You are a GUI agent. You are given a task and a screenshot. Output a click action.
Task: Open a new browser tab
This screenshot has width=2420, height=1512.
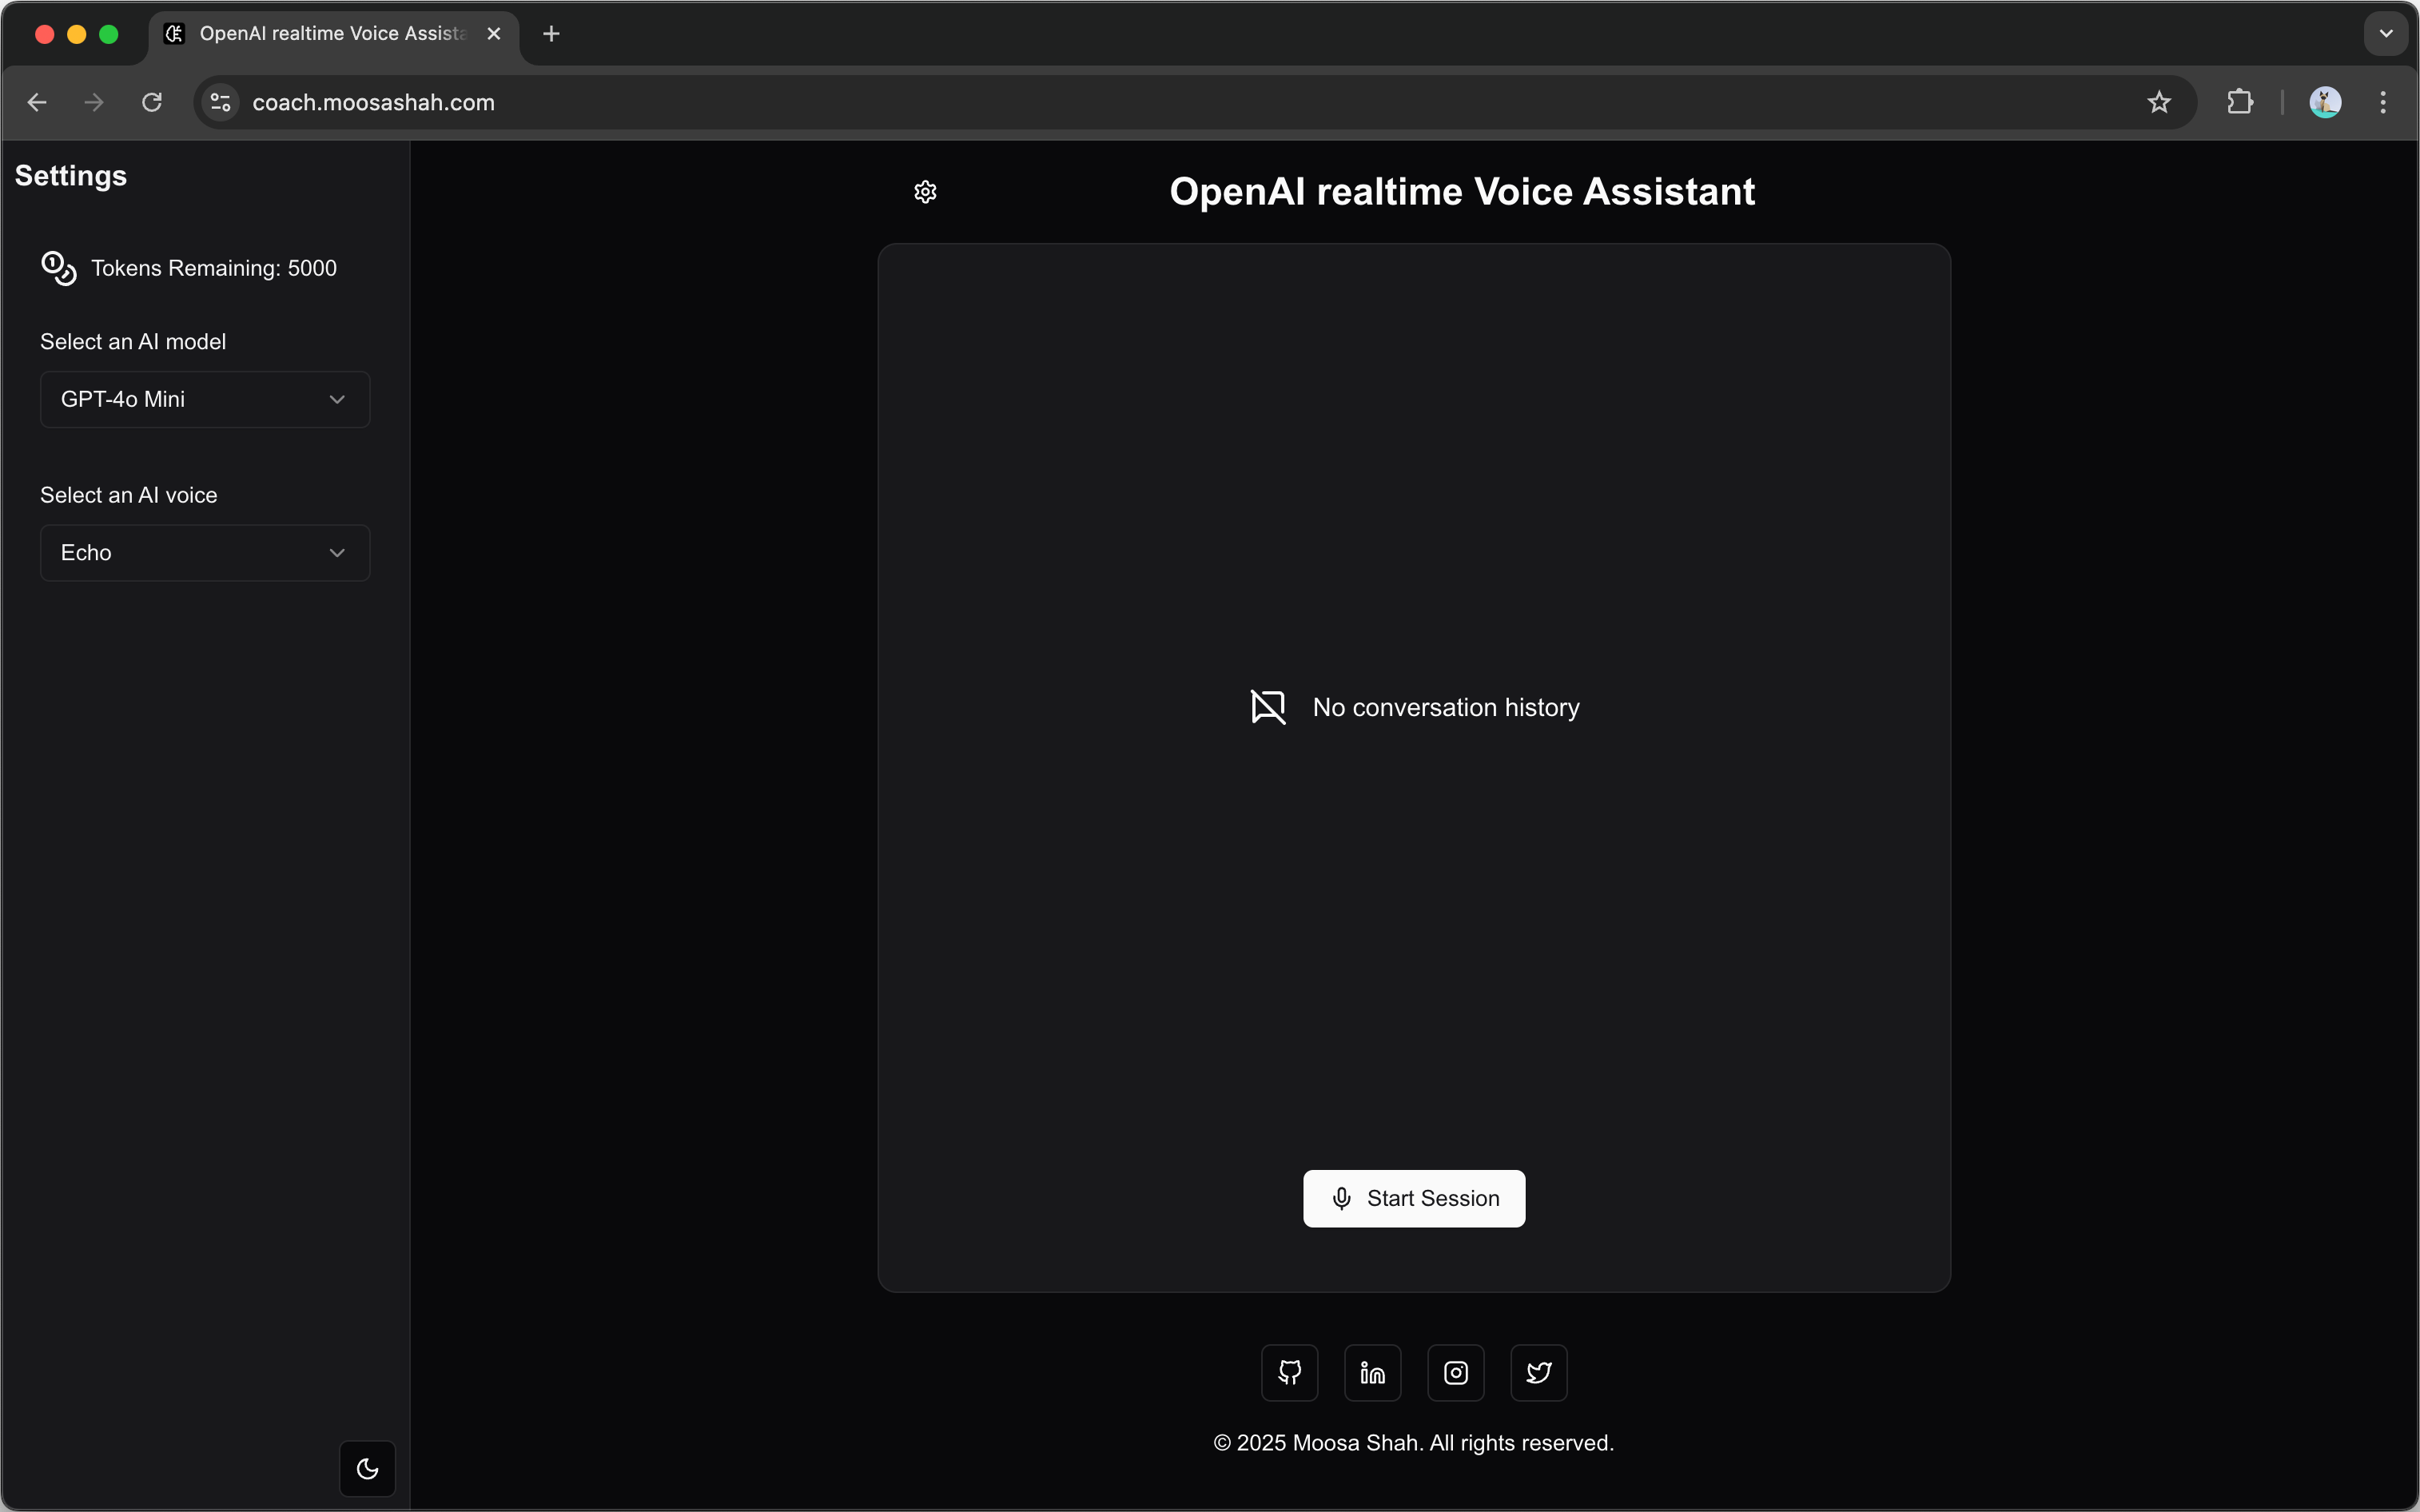coord(551,34)
